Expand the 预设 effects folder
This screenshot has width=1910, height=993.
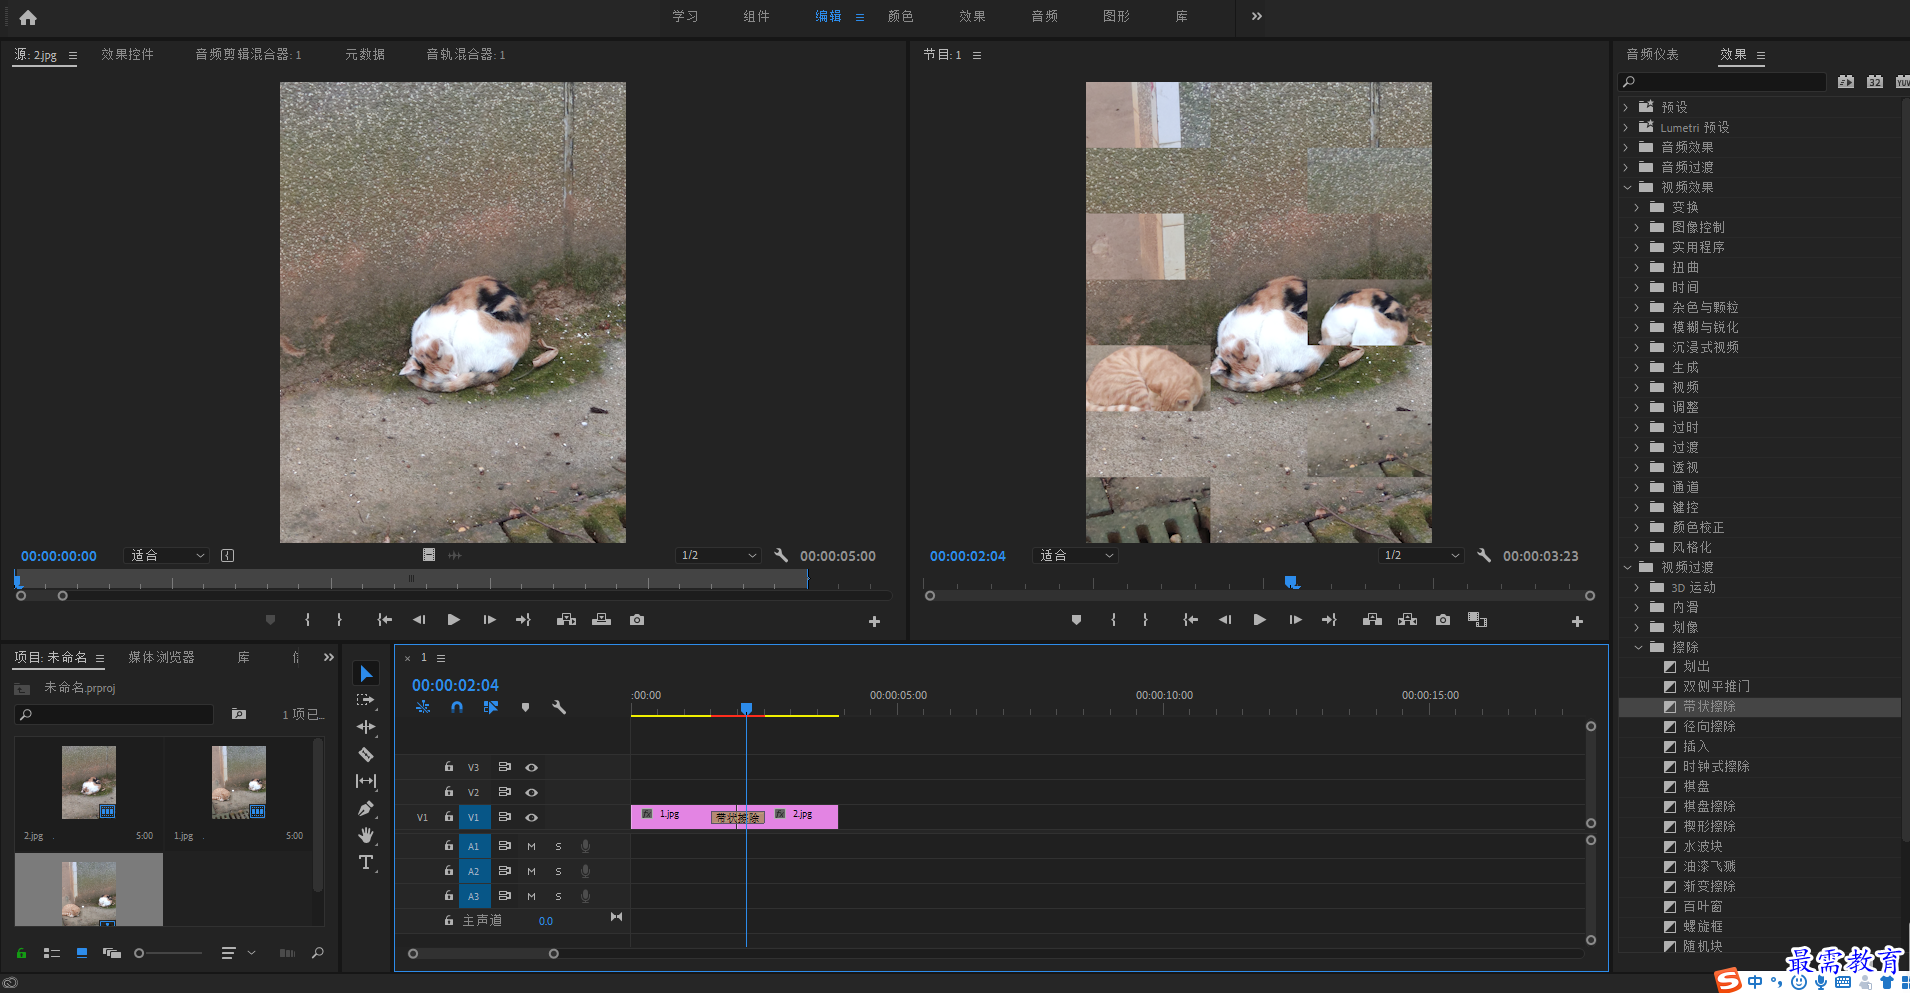(x=1626, y=107)
